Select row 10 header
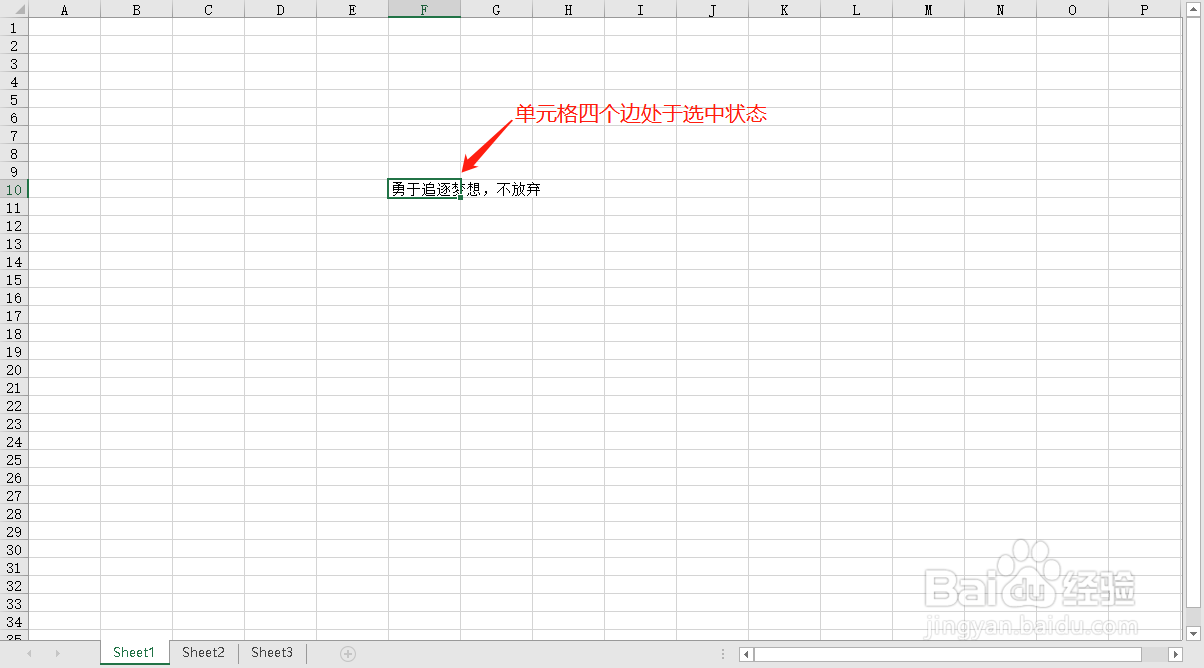1204x668 pixels. [14, 189]
